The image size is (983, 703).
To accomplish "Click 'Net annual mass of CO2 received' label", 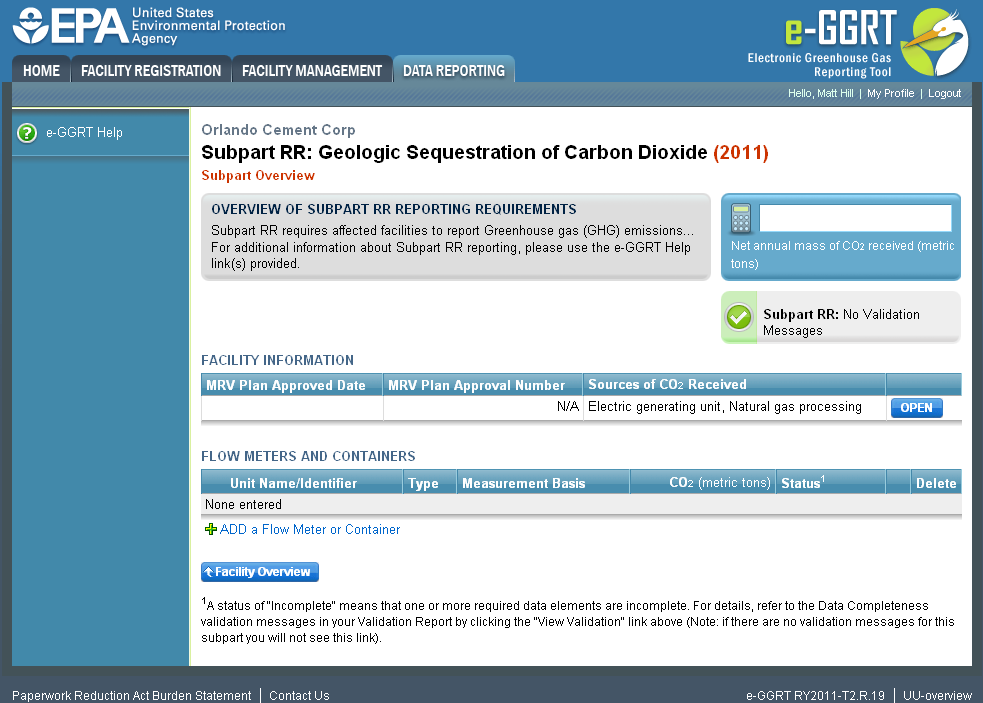I will point(843,255).
